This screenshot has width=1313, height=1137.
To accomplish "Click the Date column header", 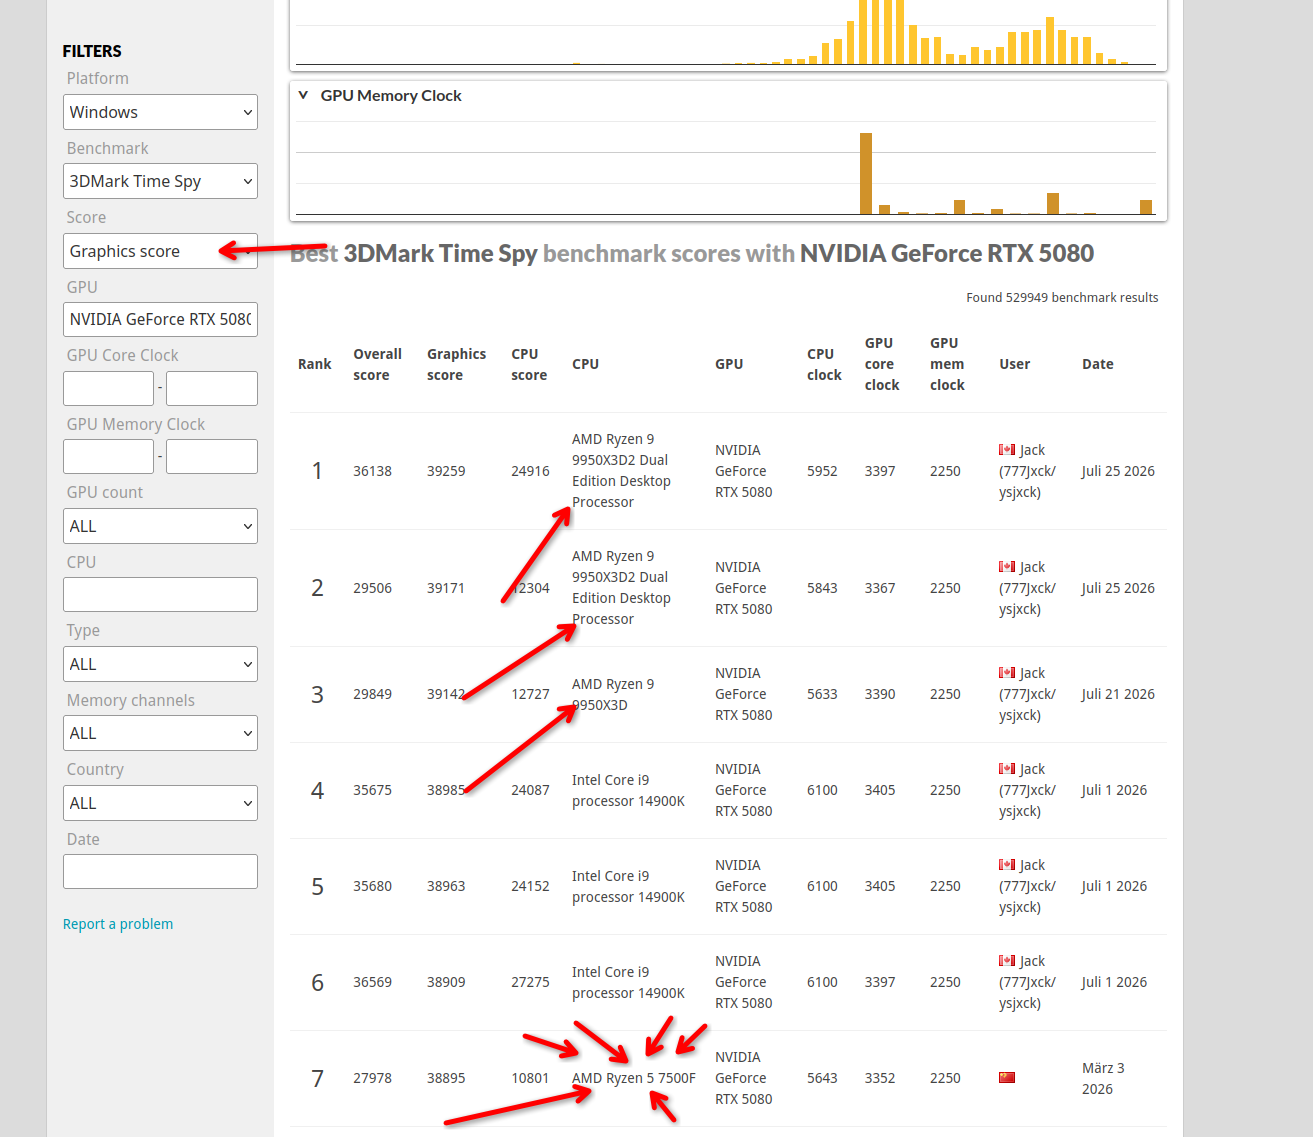I will (1097, 364).
